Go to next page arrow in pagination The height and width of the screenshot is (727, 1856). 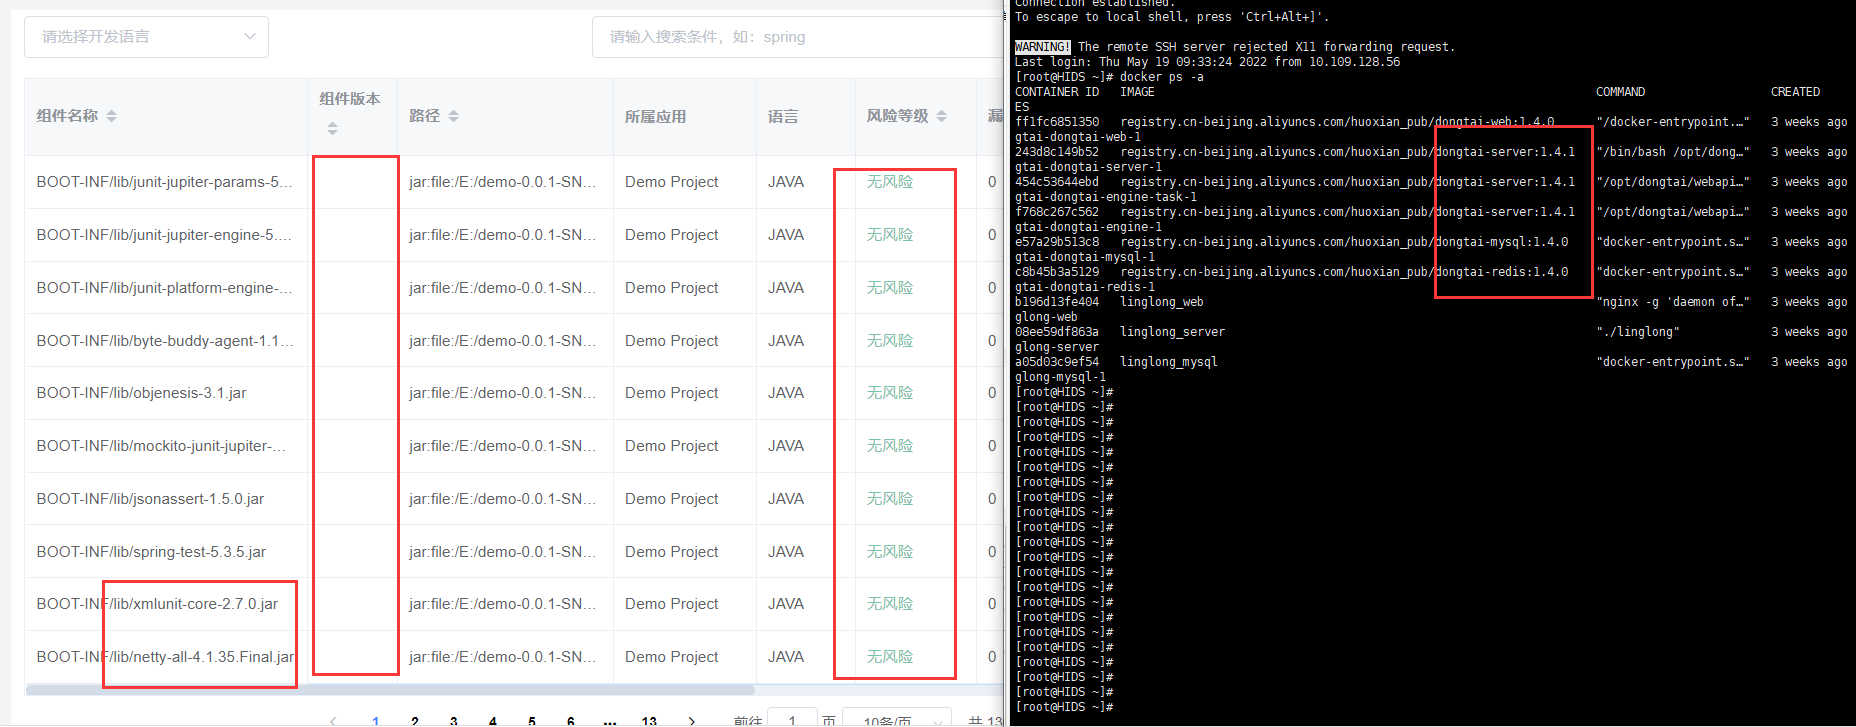691,720
